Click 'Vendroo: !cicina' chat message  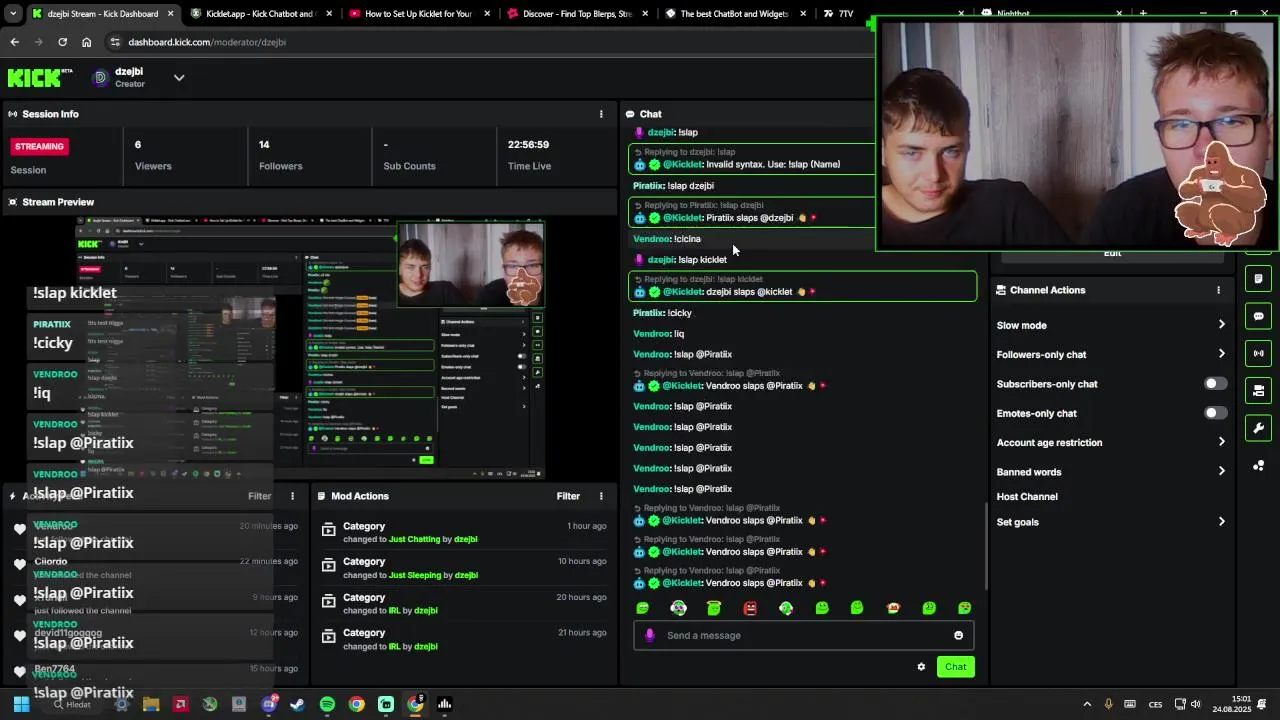click(667, 239)
